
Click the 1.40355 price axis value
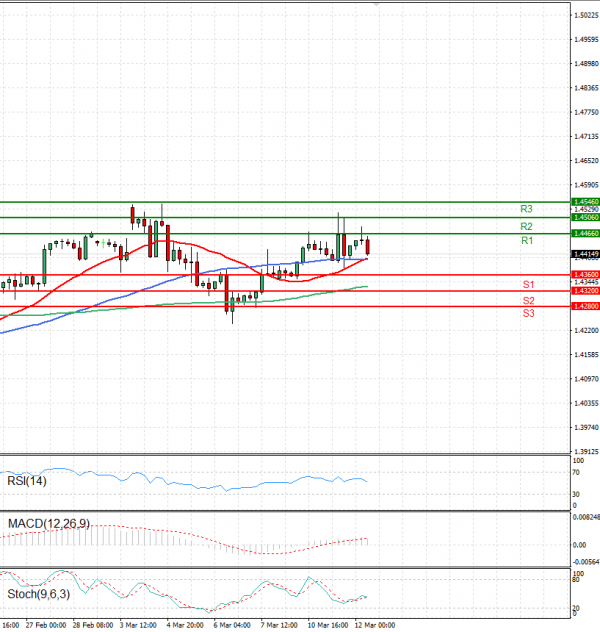[586, 403]
